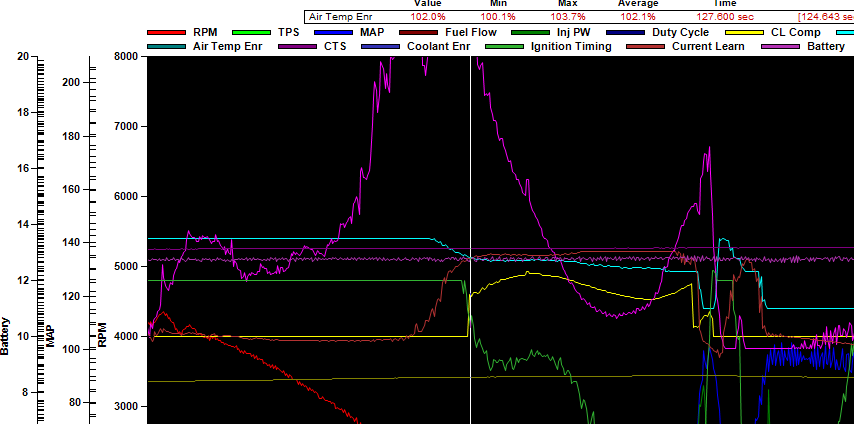Viewport: 854px width, 424px height.
Task: Click the Air Temp Enr readout name
Action: click(342, 17)
